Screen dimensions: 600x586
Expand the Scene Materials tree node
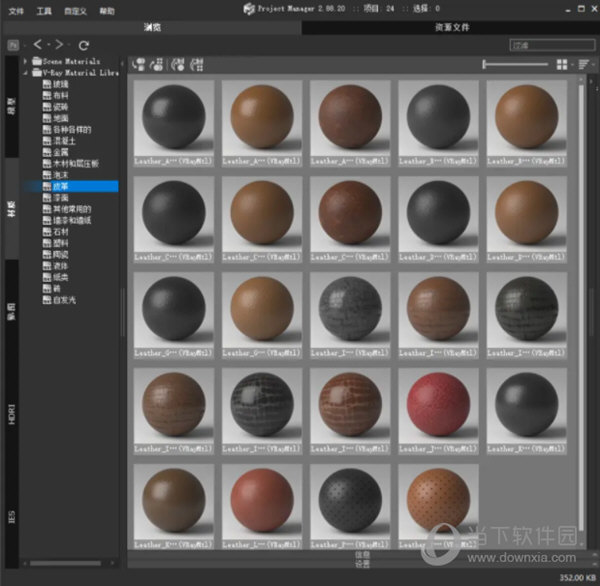[x=26, y=61]
